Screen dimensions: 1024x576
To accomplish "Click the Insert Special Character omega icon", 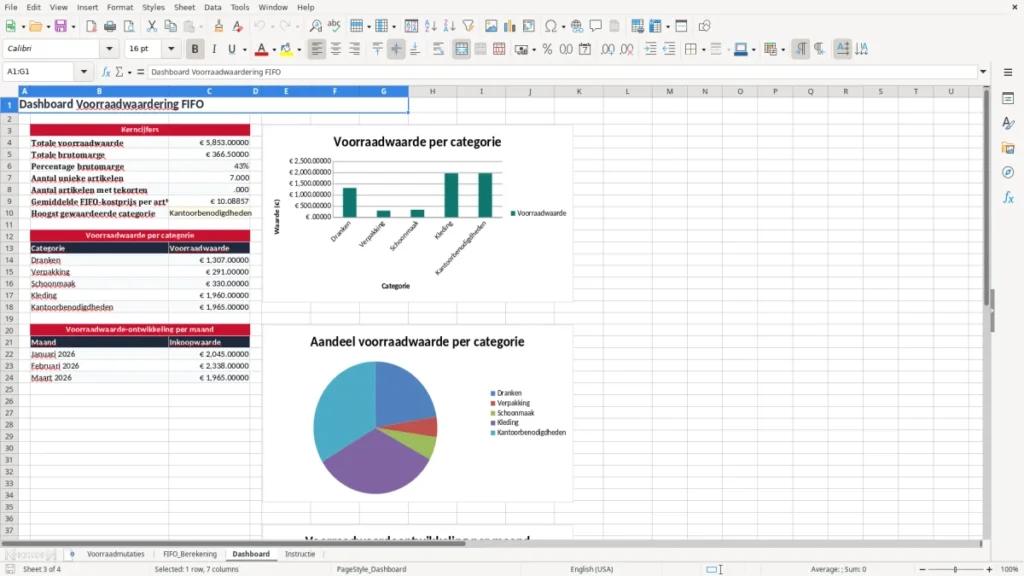I will (551, 26).
